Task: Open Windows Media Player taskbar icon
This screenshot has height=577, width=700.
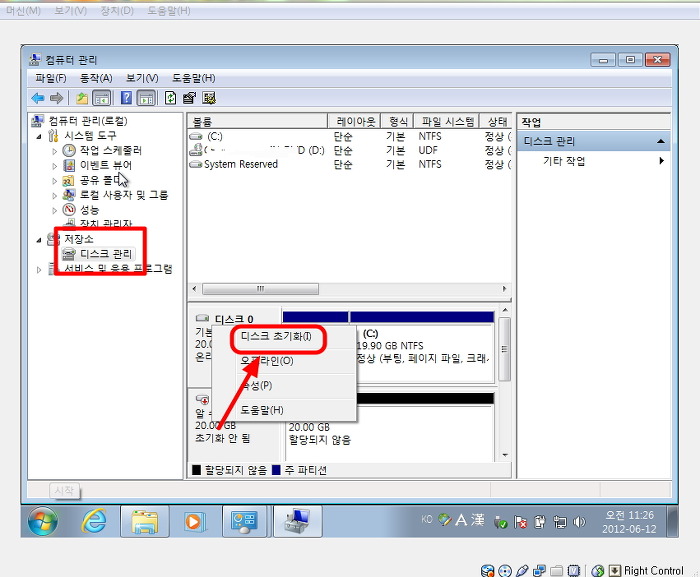Action: [193, 520]
